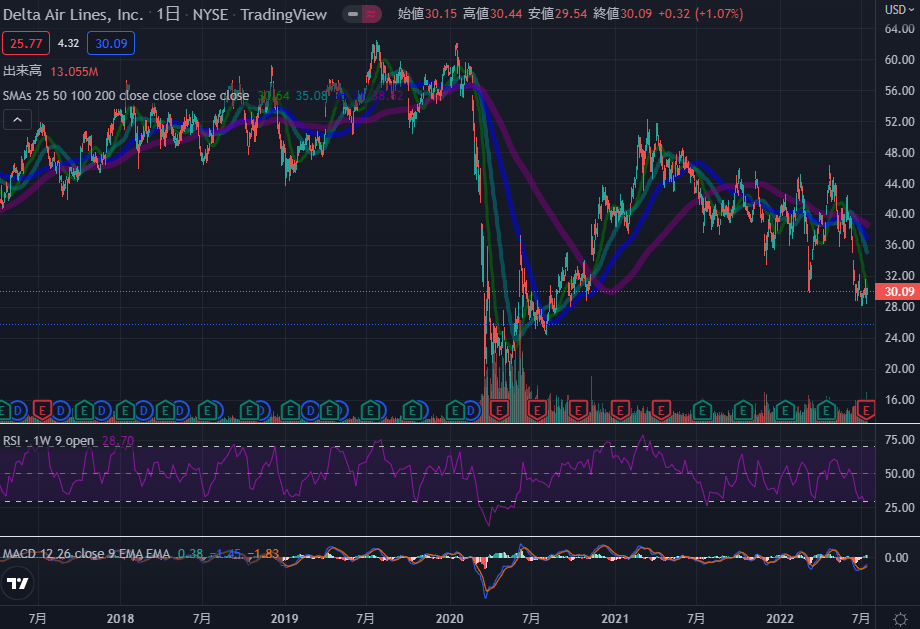This screenshot has width=920, height=629.
Task: Click the 安値 29.54 low value
Action: [x=557, y=13]
